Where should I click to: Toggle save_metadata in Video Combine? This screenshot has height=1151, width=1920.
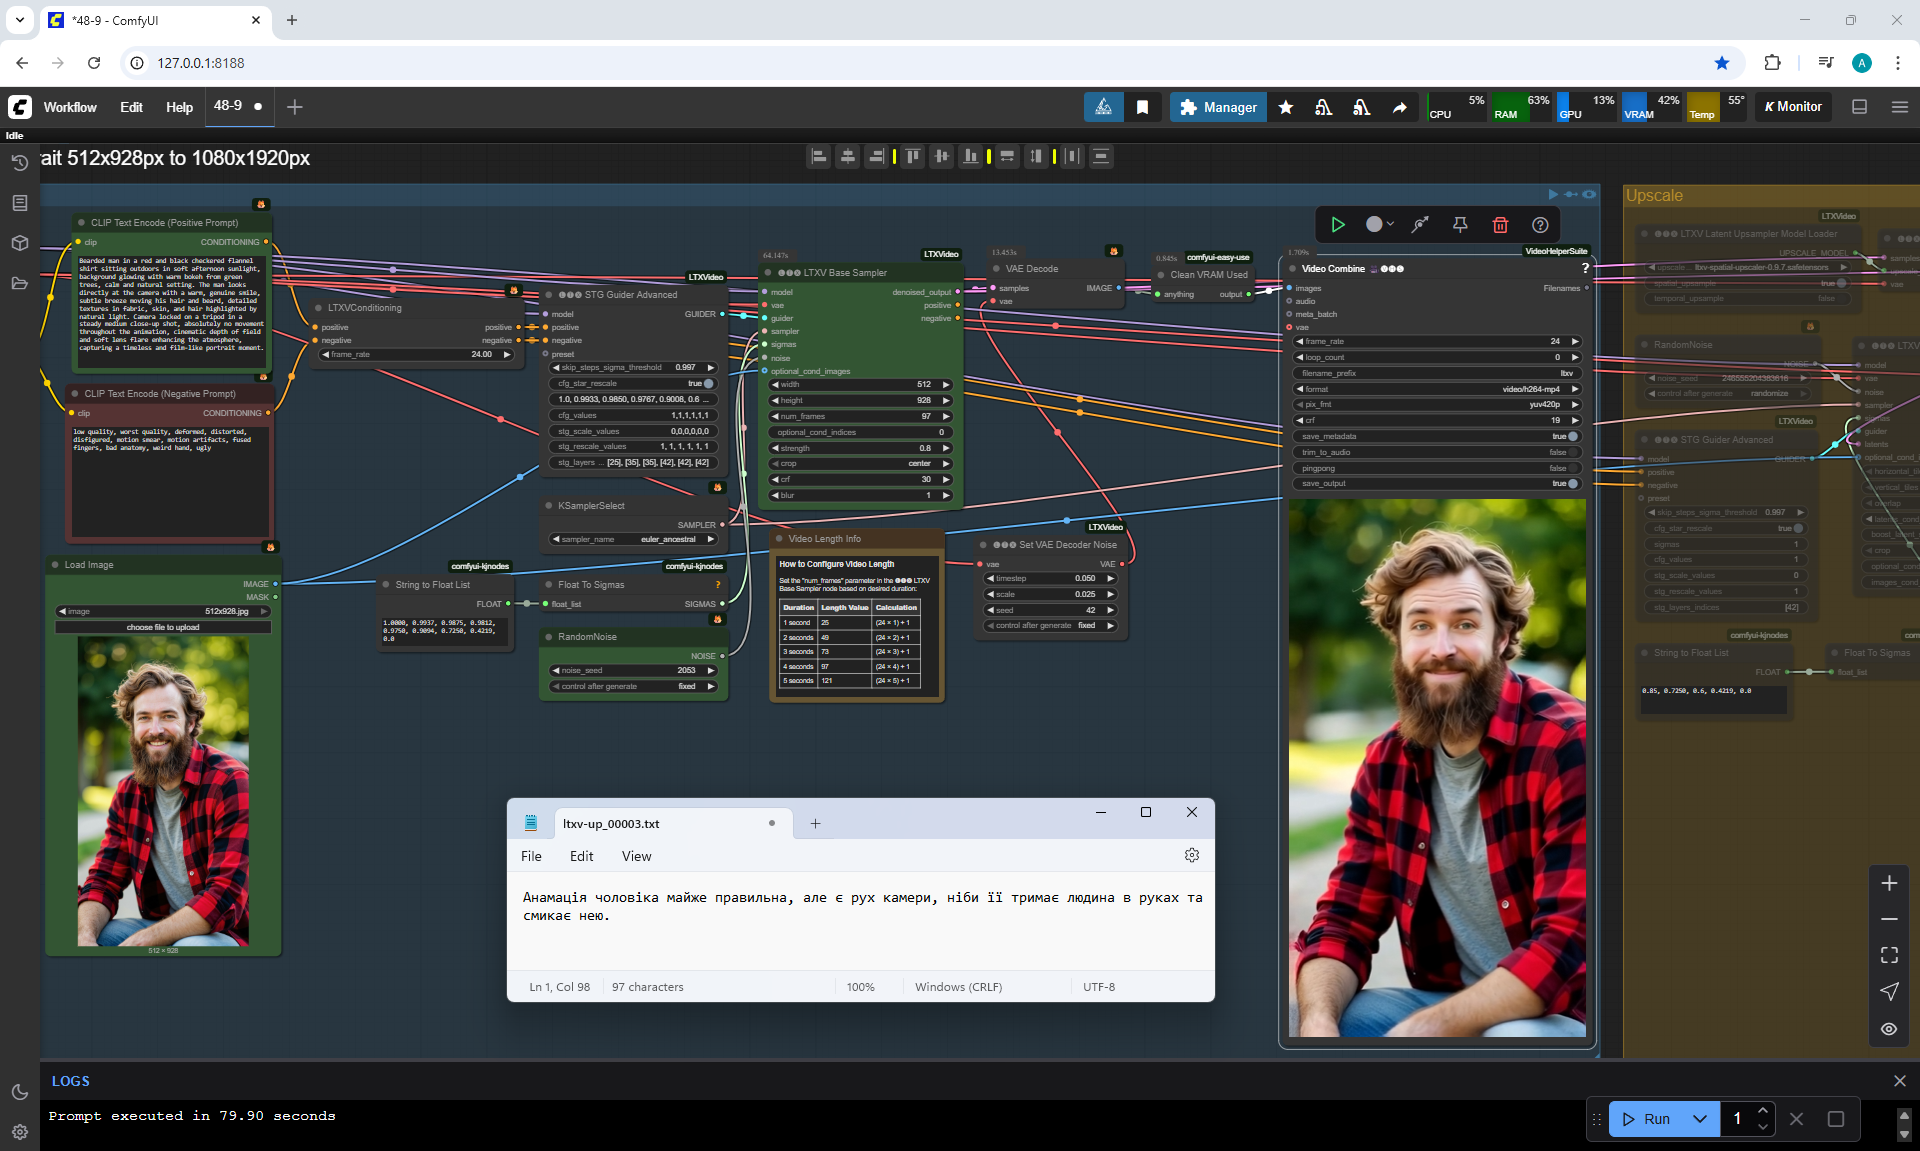pos(1572,436)
